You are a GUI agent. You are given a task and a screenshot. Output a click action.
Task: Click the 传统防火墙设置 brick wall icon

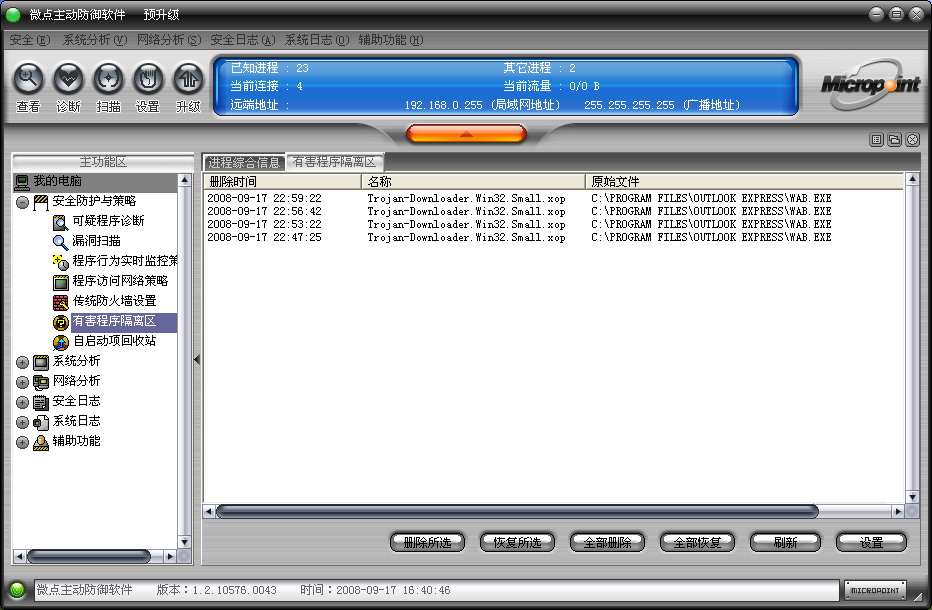coord(61,302)
